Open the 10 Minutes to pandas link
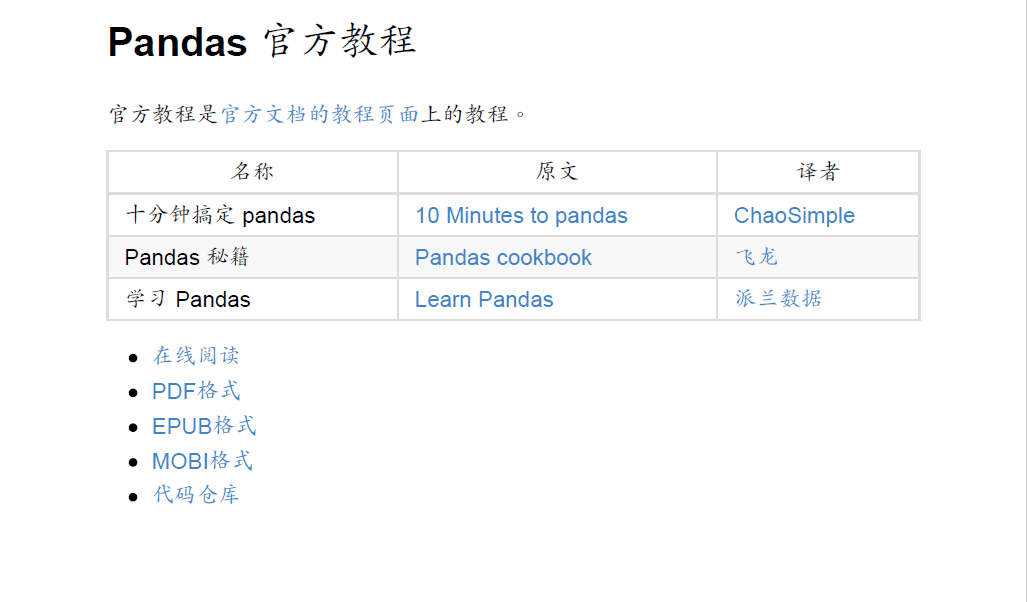The width and height of the screenshot is (1027, 602). point(521,215)
